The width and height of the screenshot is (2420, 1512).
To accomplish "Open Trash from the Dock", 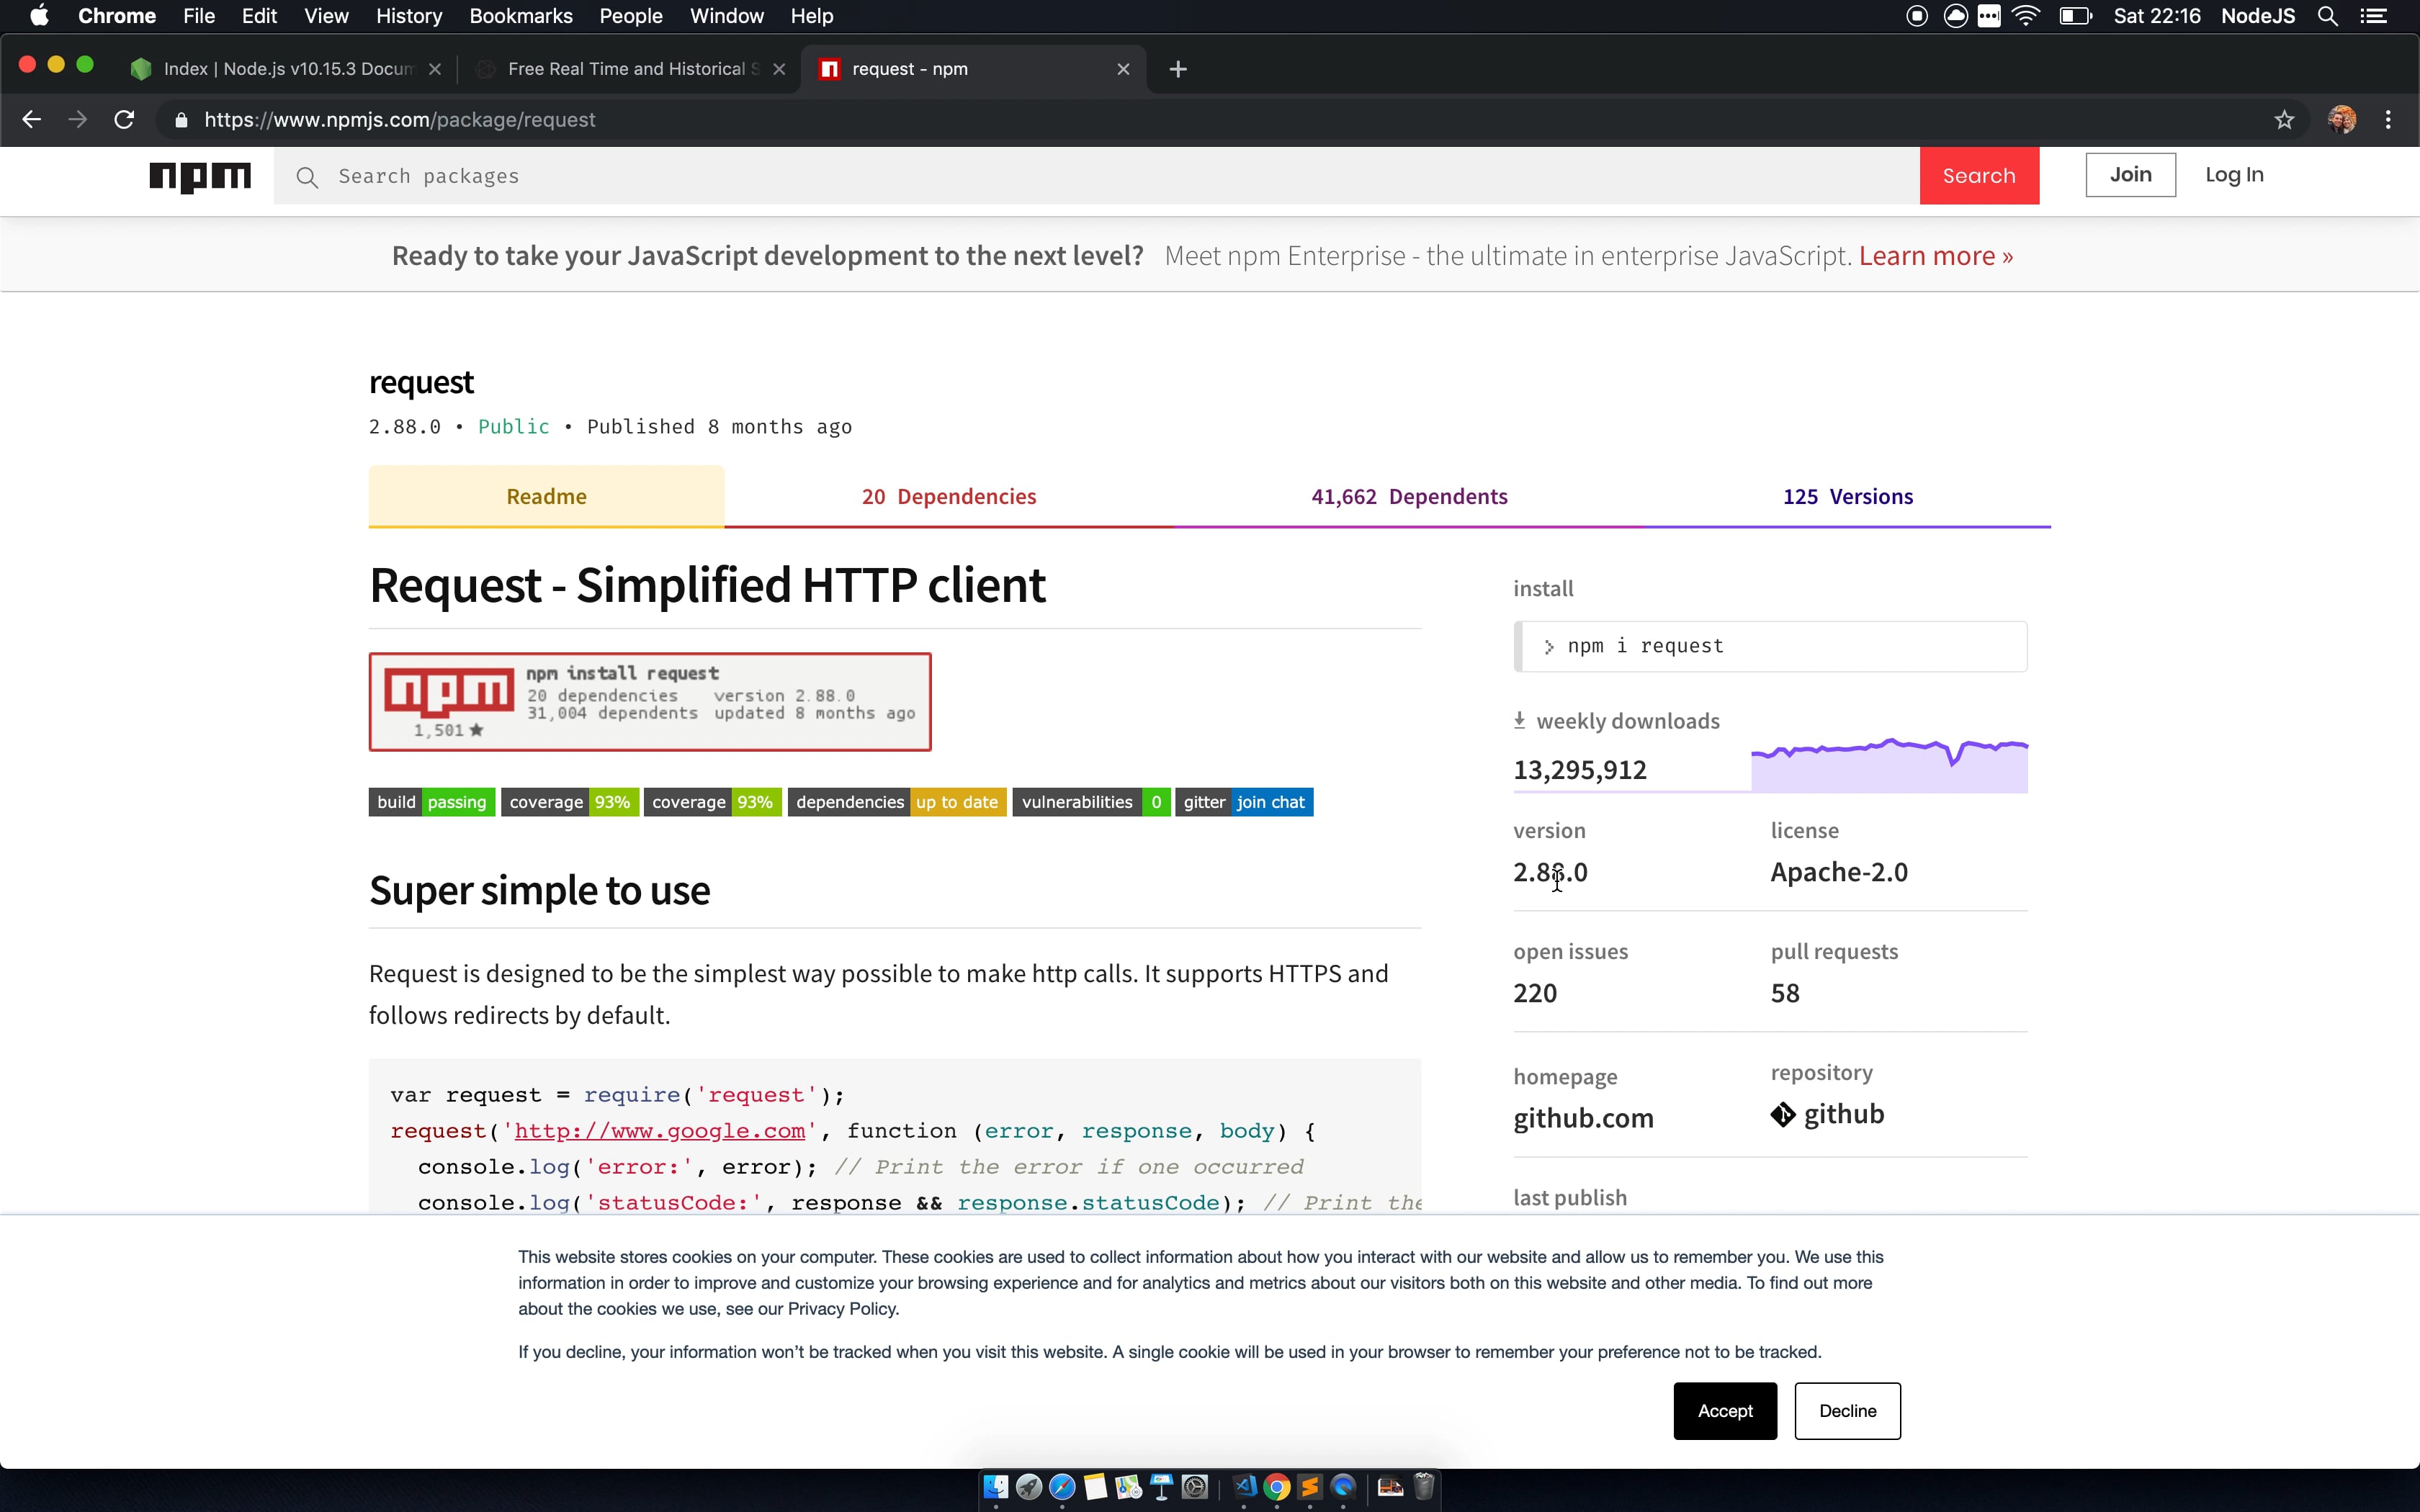I will (x=1424, y=1487).
